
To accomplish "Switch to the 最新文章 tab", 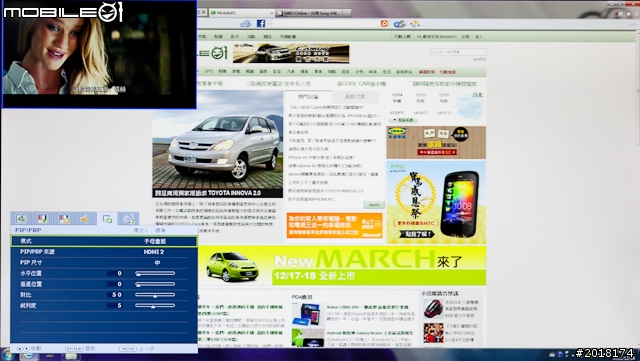I will coord(355,97).
